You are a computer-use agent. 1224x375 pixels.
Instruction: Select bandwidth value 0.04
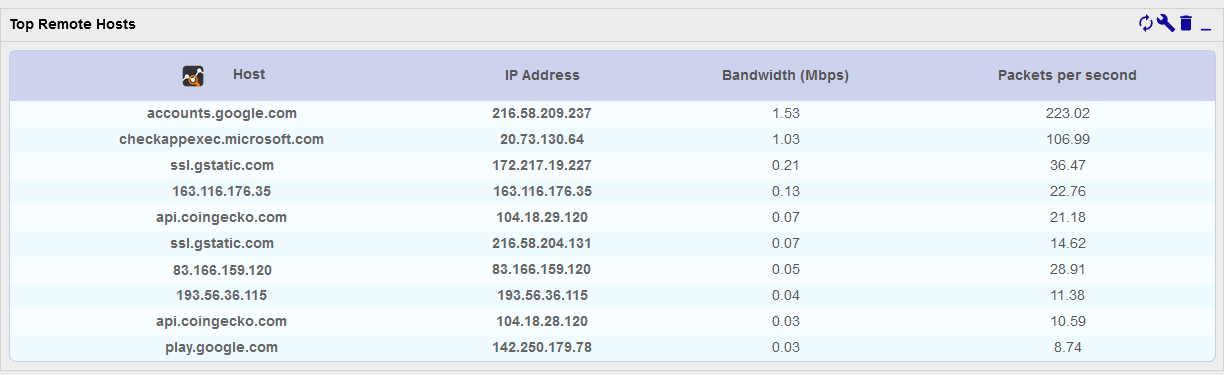[x=785, y=295]
